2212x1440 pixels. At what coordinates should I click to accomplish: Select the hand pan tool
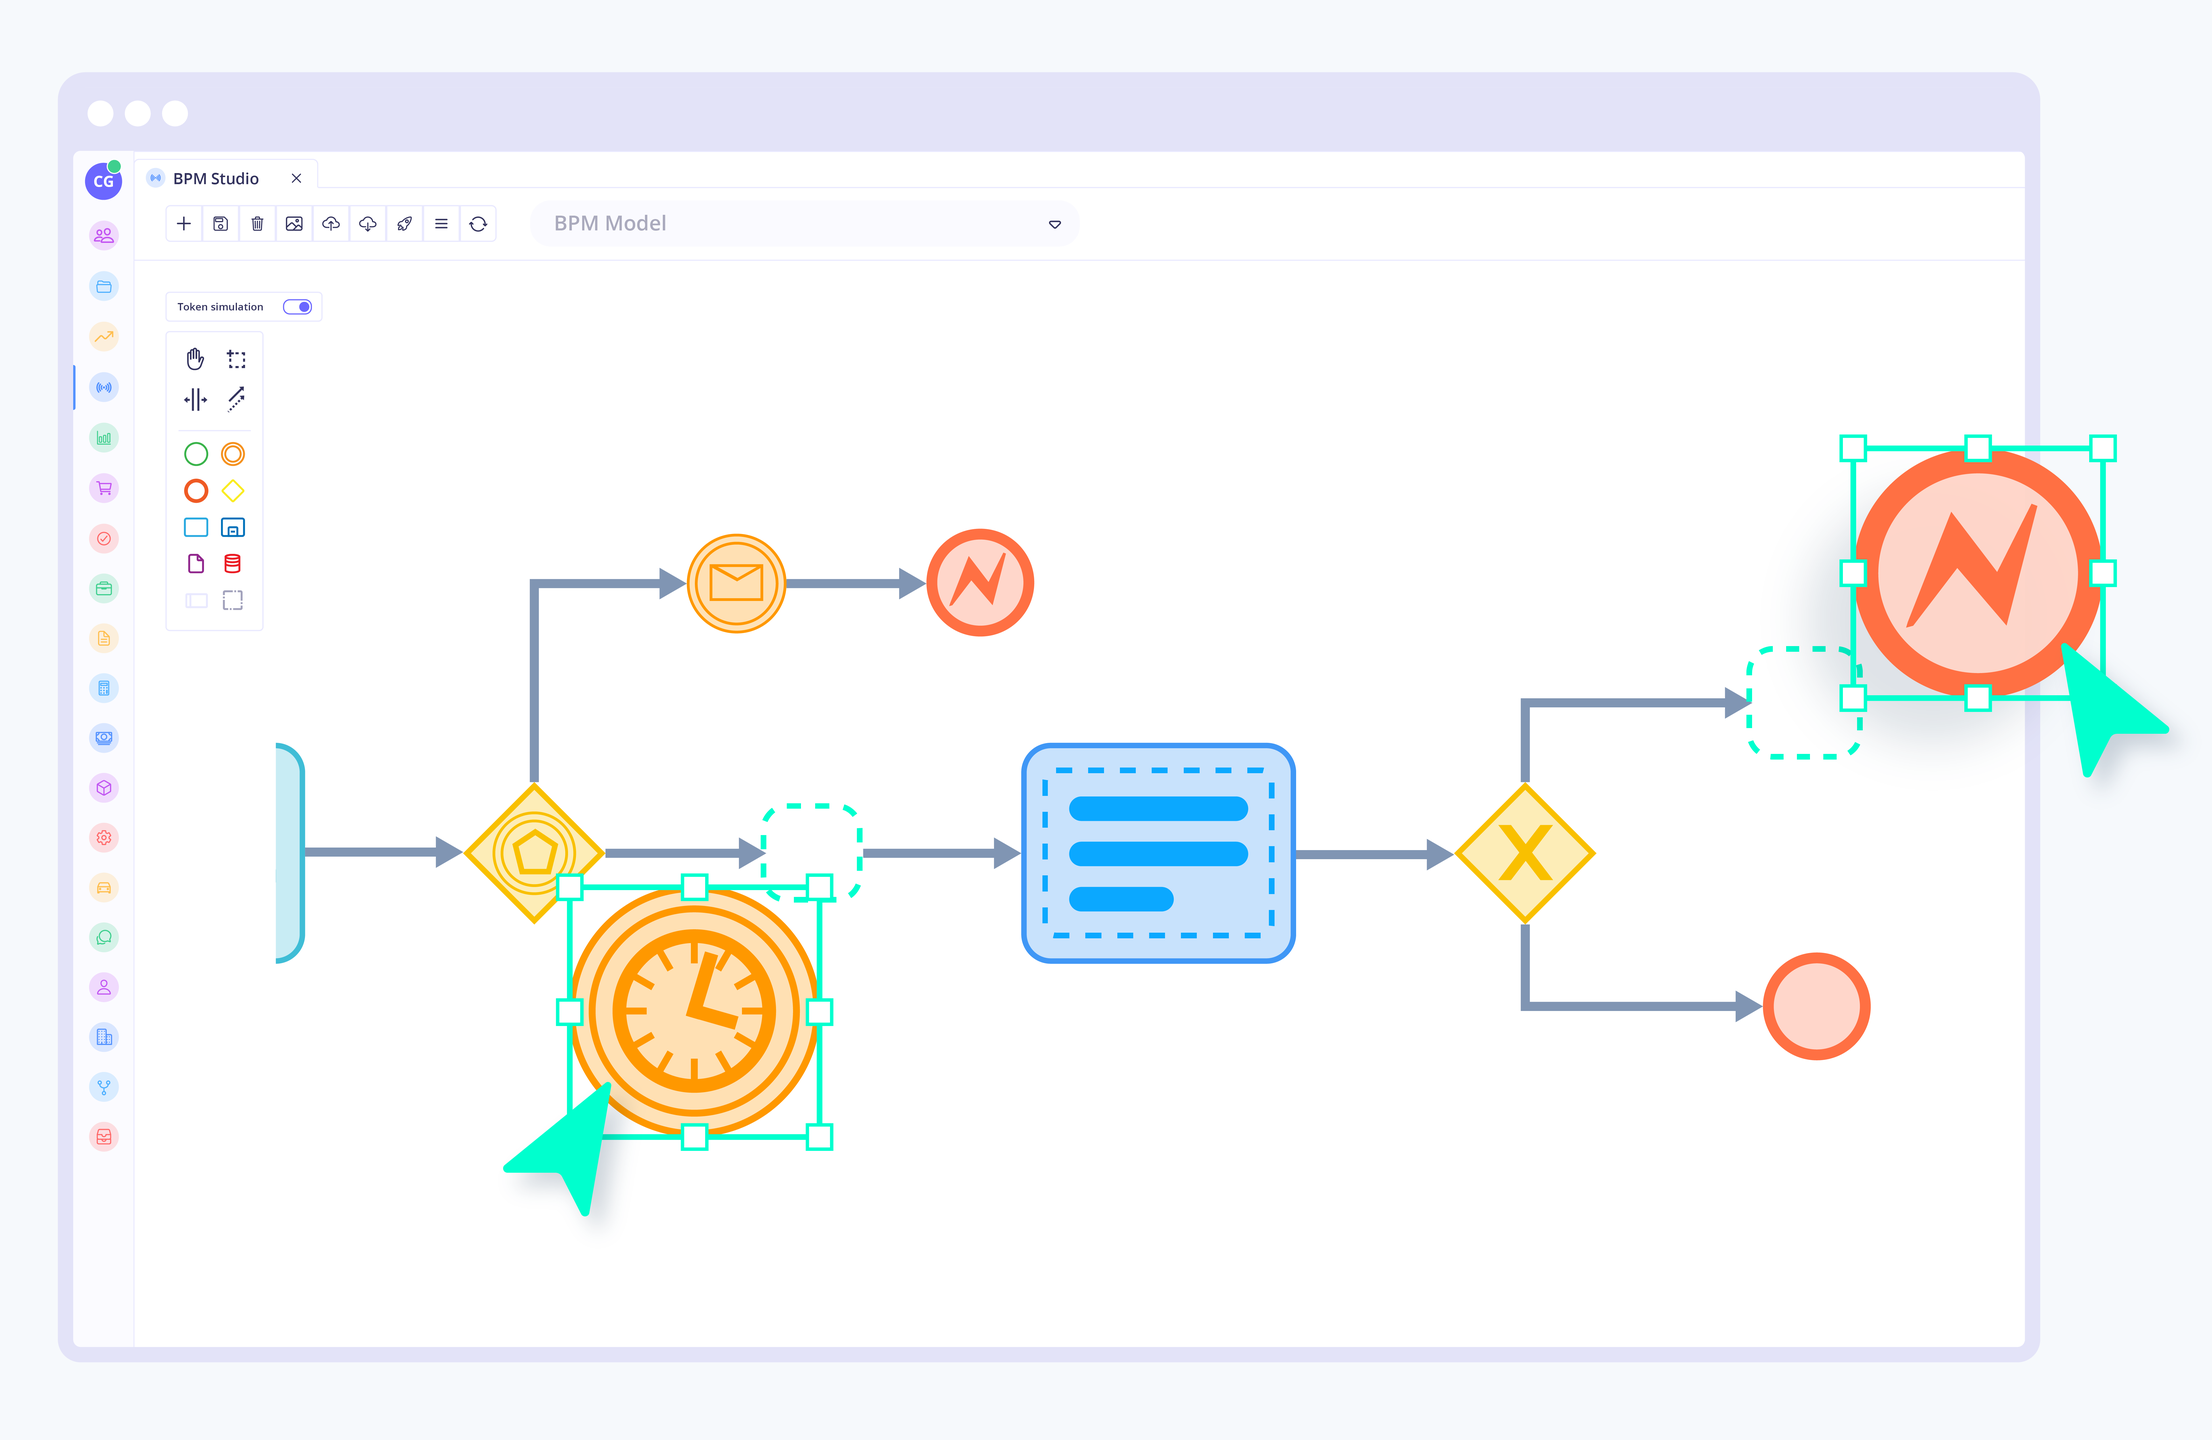[x=195, y=359]
